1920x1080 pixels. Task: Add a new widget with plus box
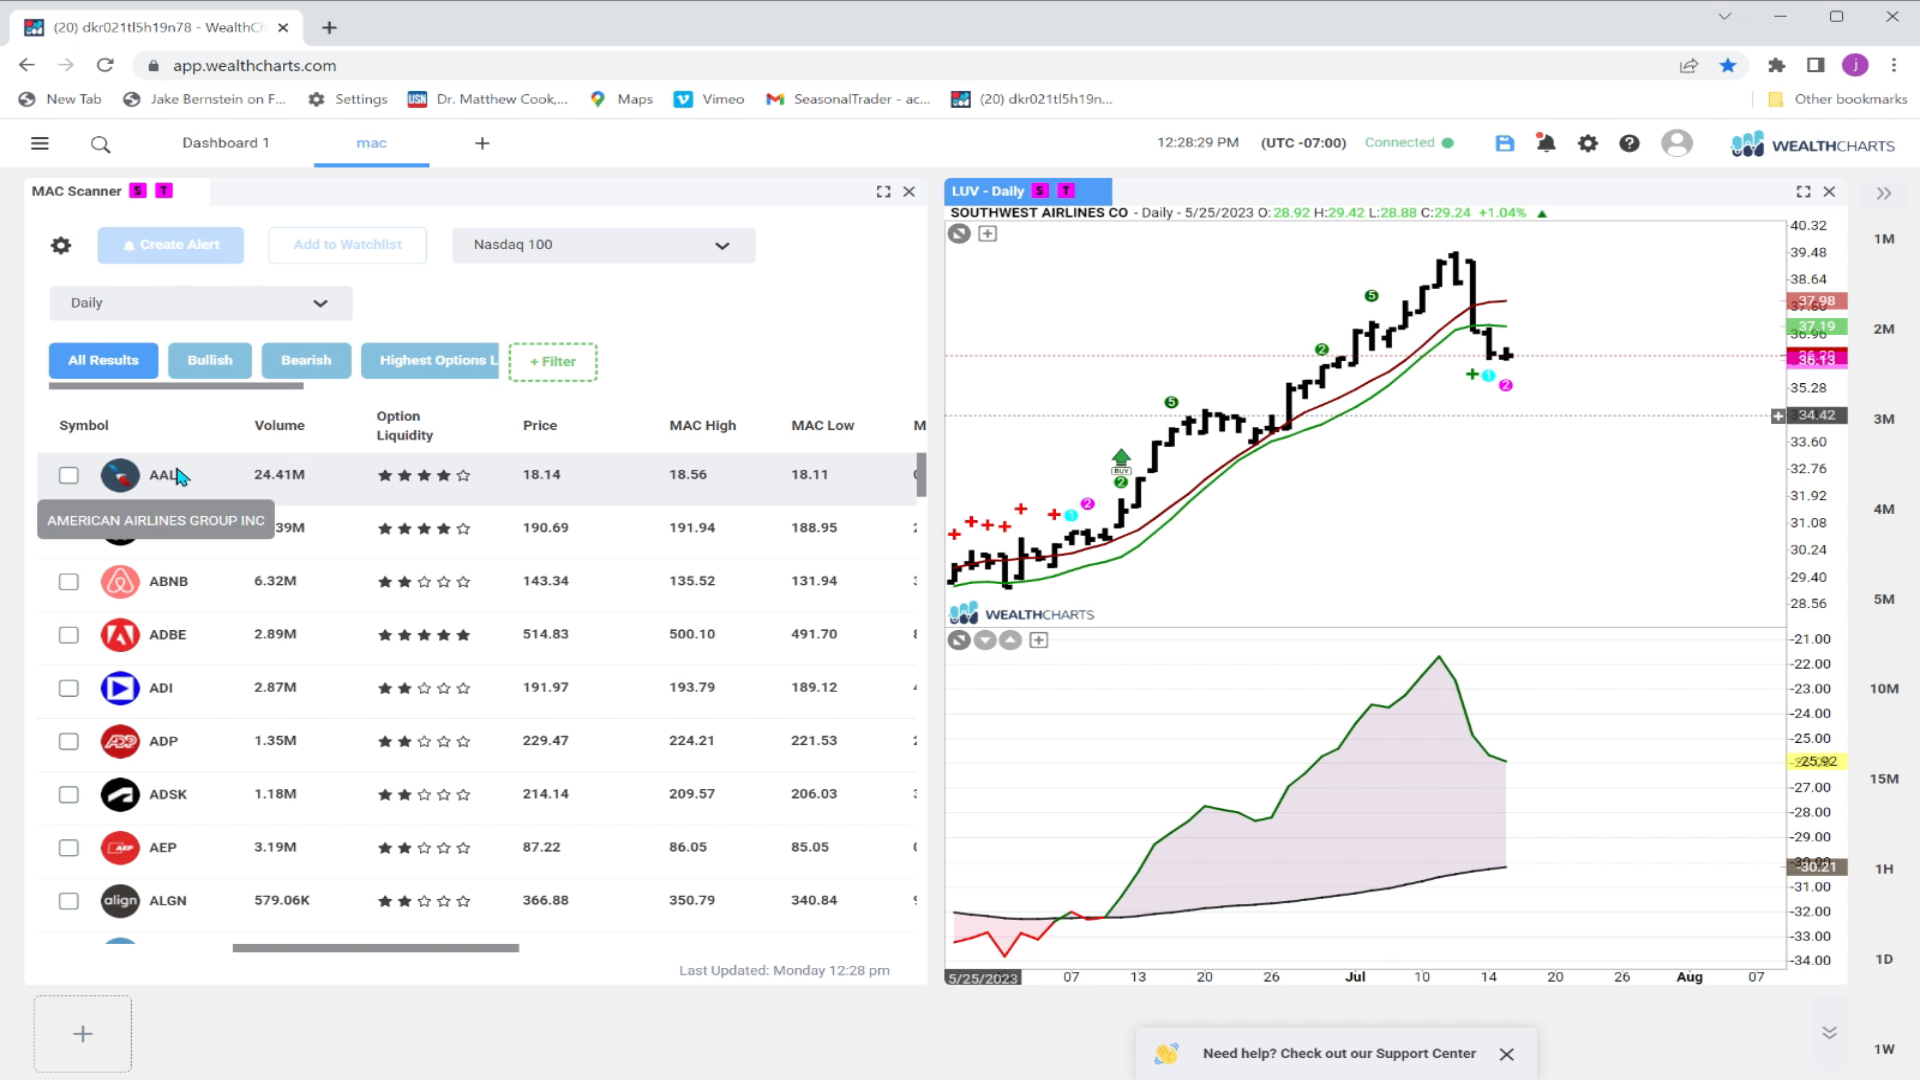coord(83,1034)
